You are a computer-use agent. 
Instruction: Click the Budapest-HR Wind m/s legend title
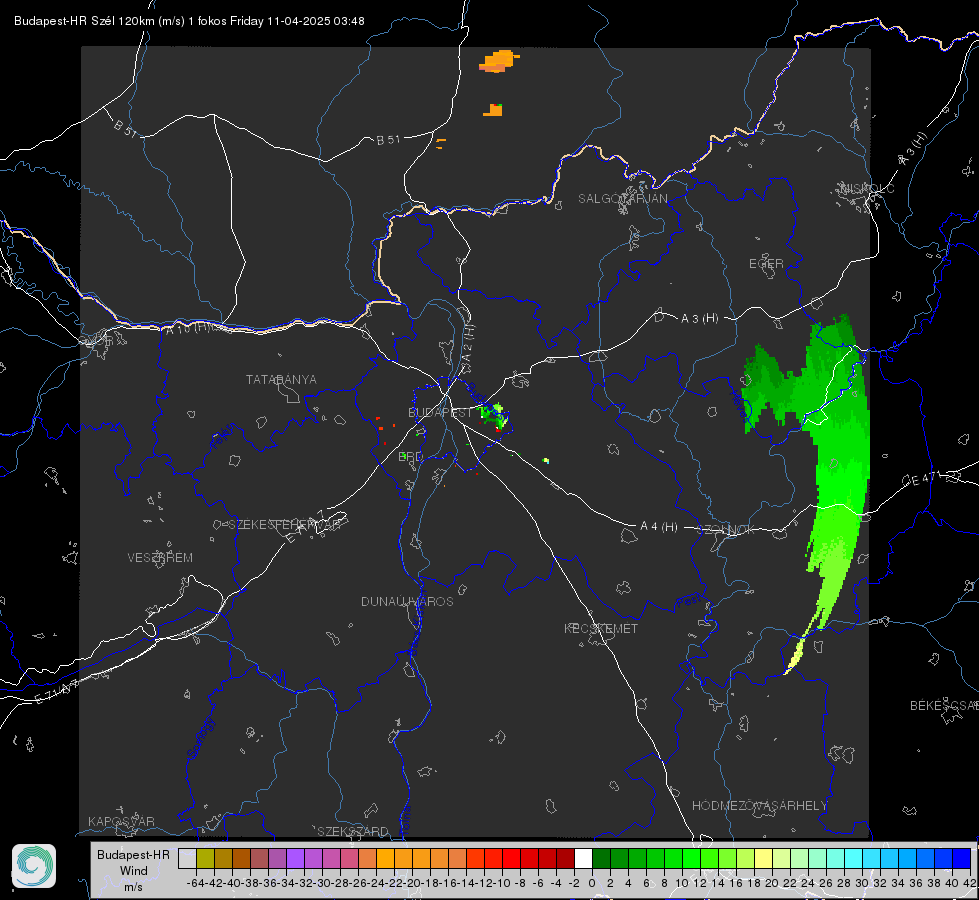(133, 871)
